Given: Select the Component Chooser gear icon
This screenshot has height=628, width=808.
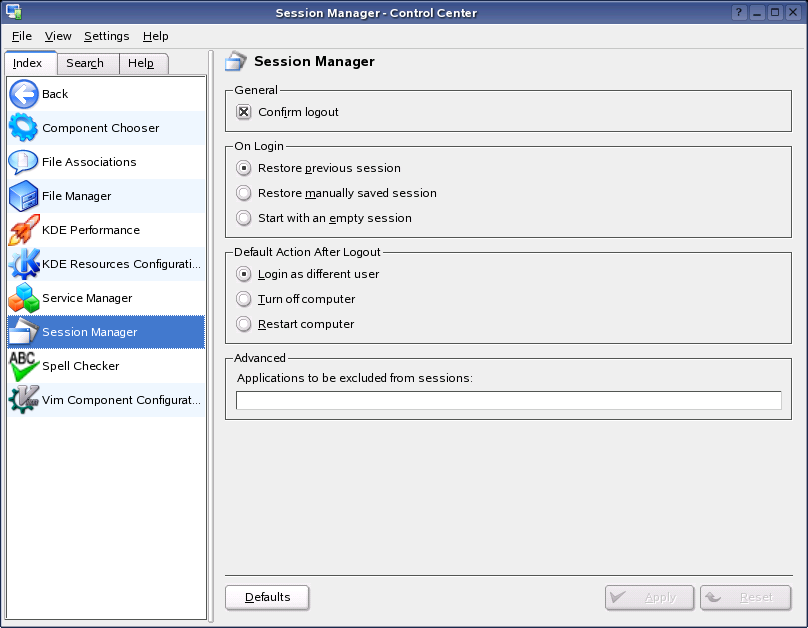Looking at the screenshot, I should click(24, 128).
